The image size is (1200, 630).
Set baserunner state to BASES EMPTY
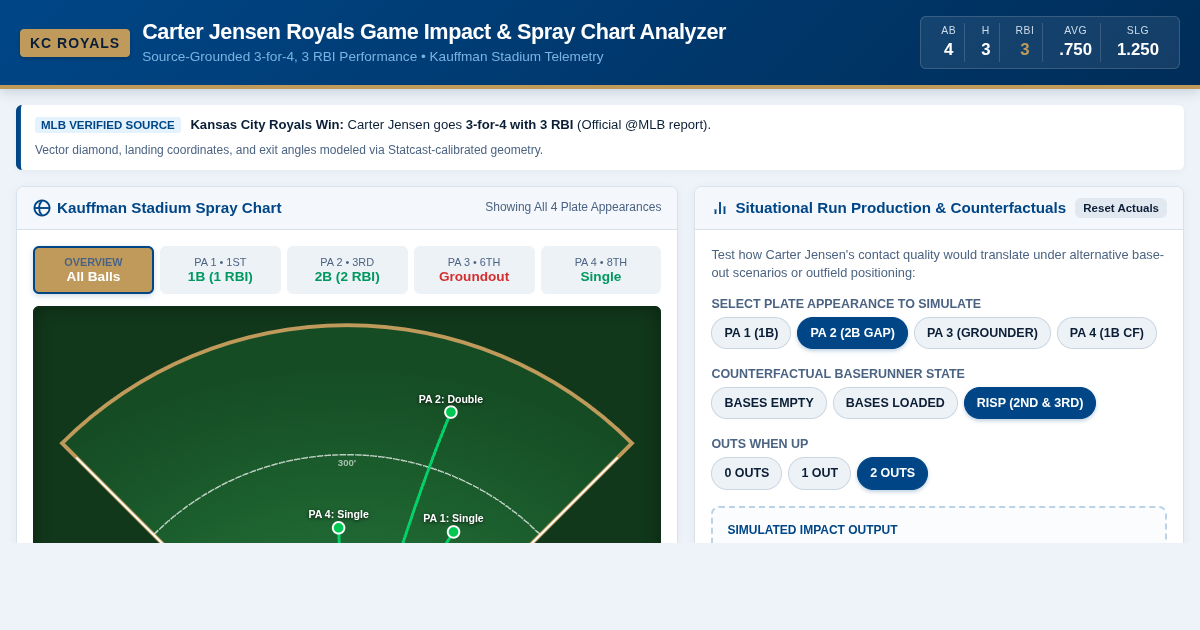click(x=769, y=403)
